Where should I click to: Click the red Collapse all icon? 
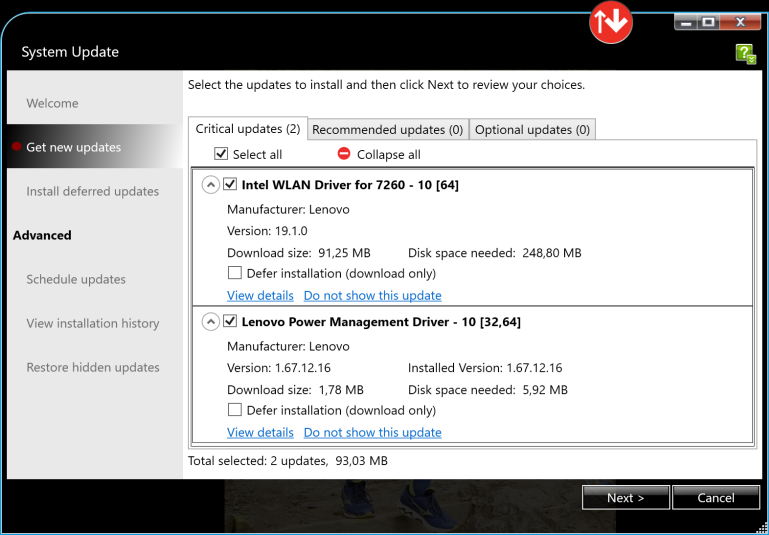click(344, 154)
